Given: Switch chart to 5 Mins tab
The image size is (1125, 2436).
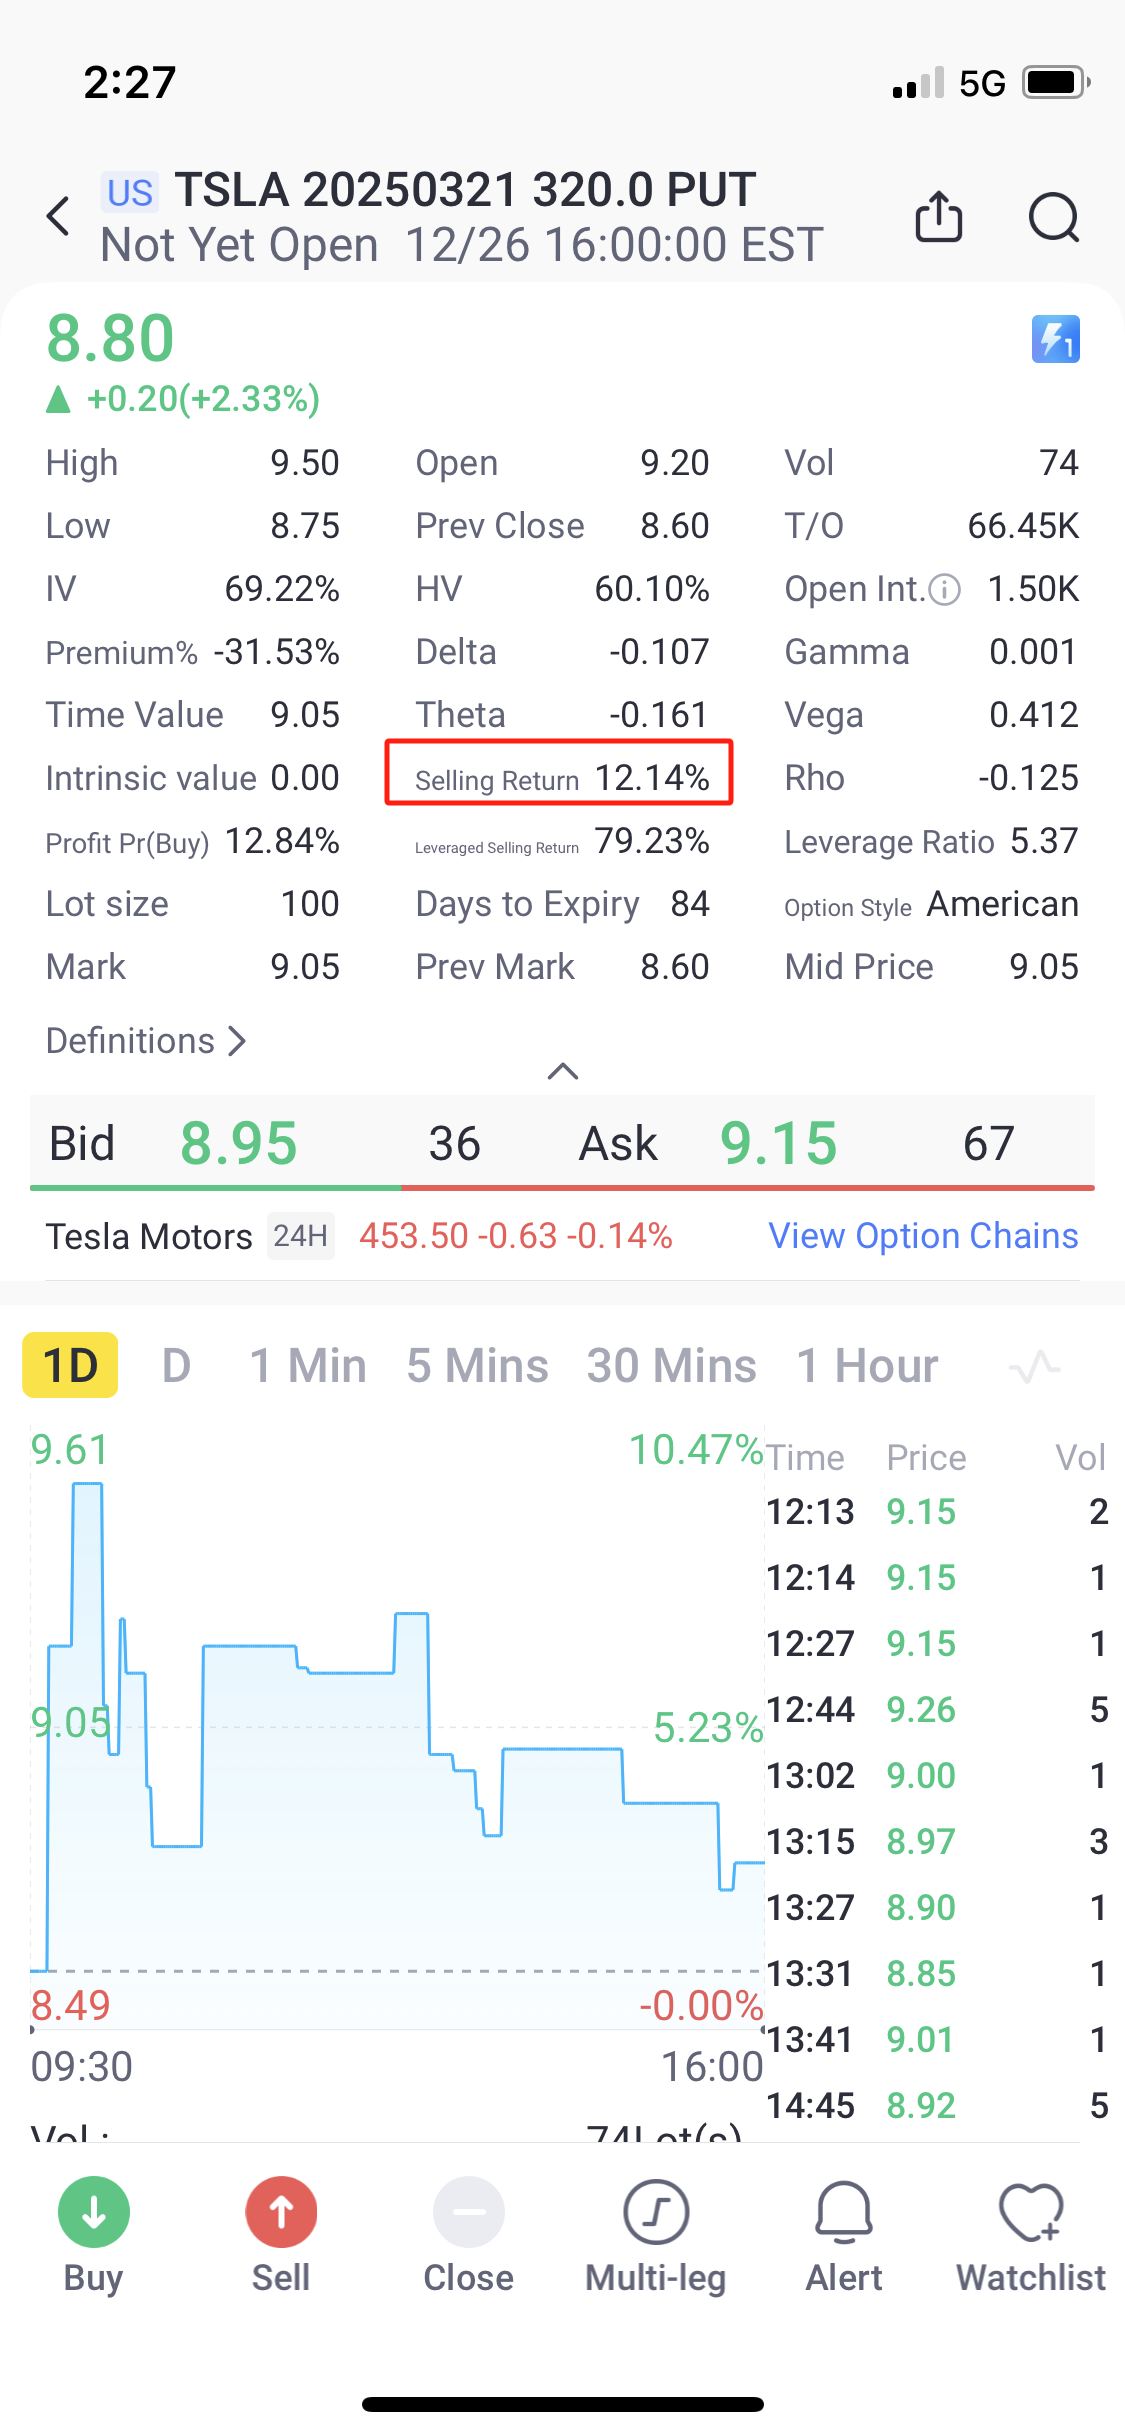Looking at the screenshot, I should [477, 1366].
